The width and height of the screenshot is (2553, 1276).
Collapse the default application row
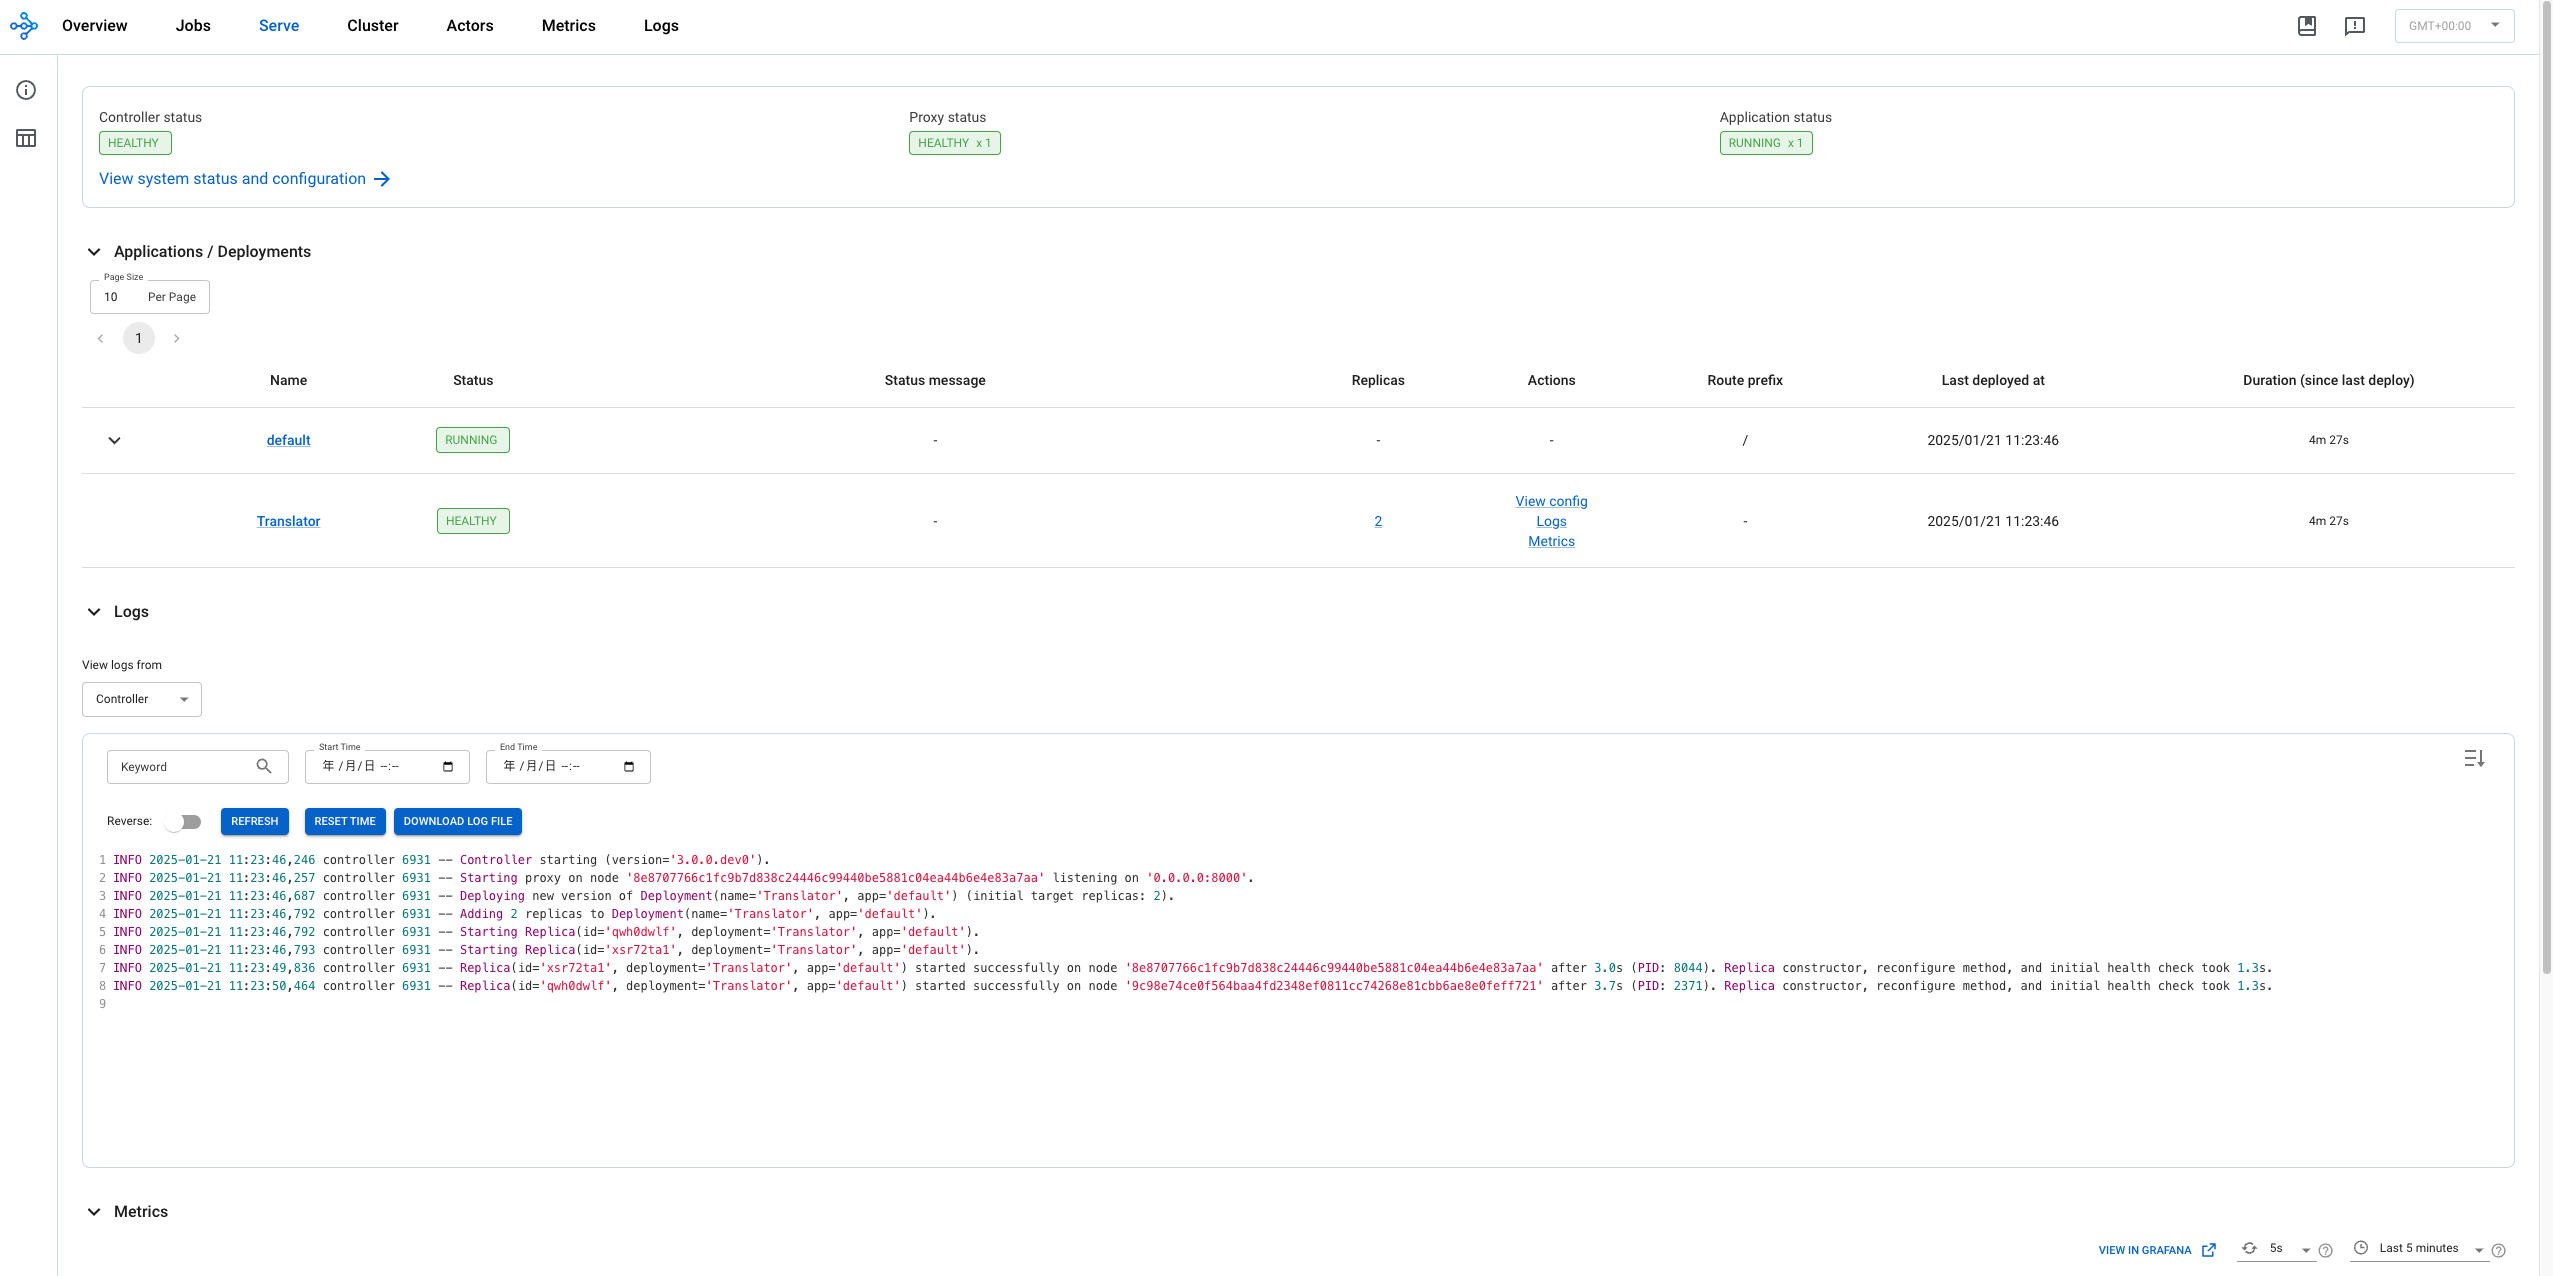click(x=114, y=440)
